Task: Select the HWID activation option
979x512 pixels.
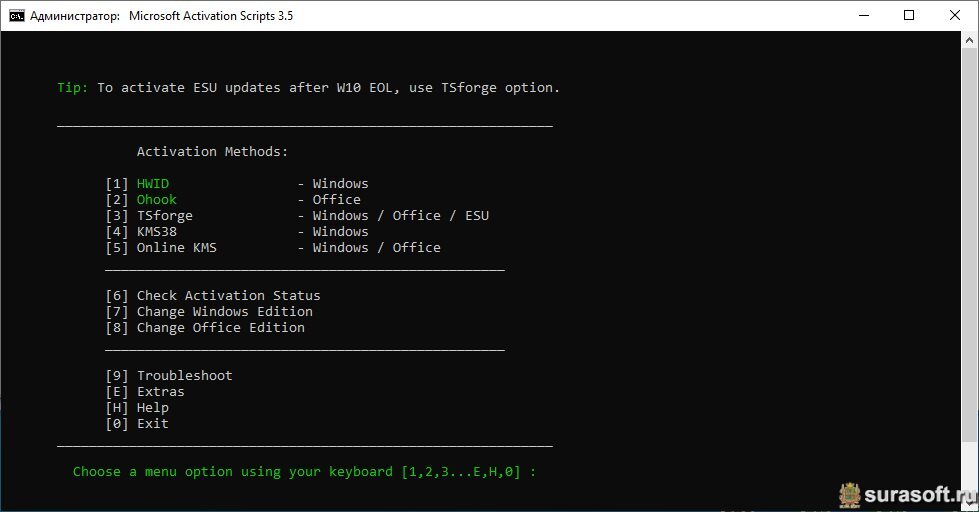Action: [x=153, y=184]
